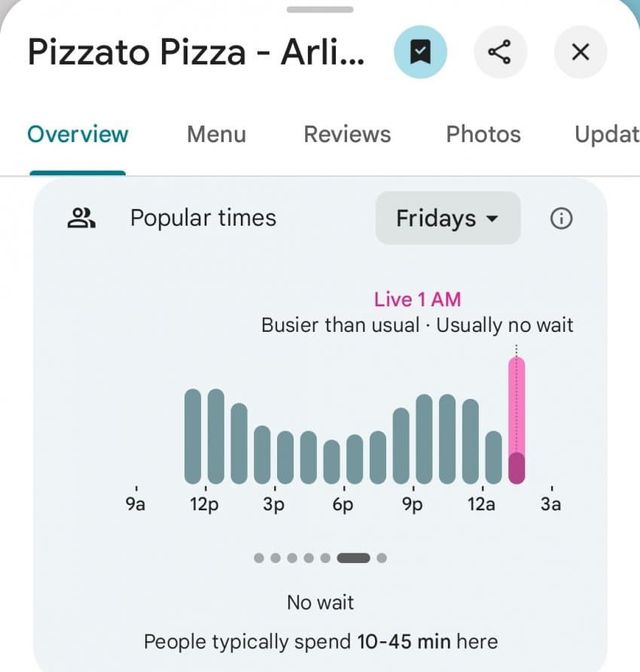The image size is (640, 672).
Task: Open the Reviews tab
Action: point(347,134)
